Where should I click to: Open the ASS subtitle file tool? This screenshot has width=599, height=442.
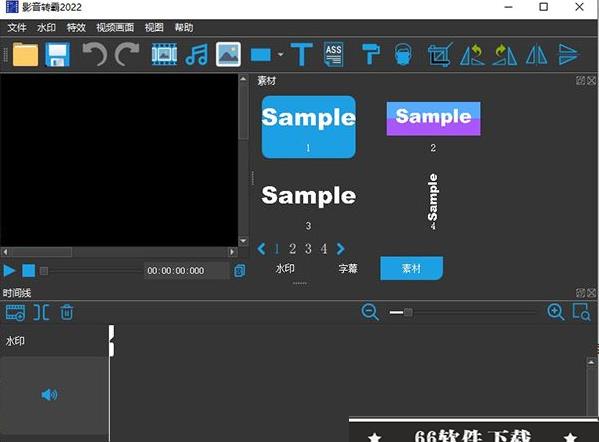(x=333, y=55)
